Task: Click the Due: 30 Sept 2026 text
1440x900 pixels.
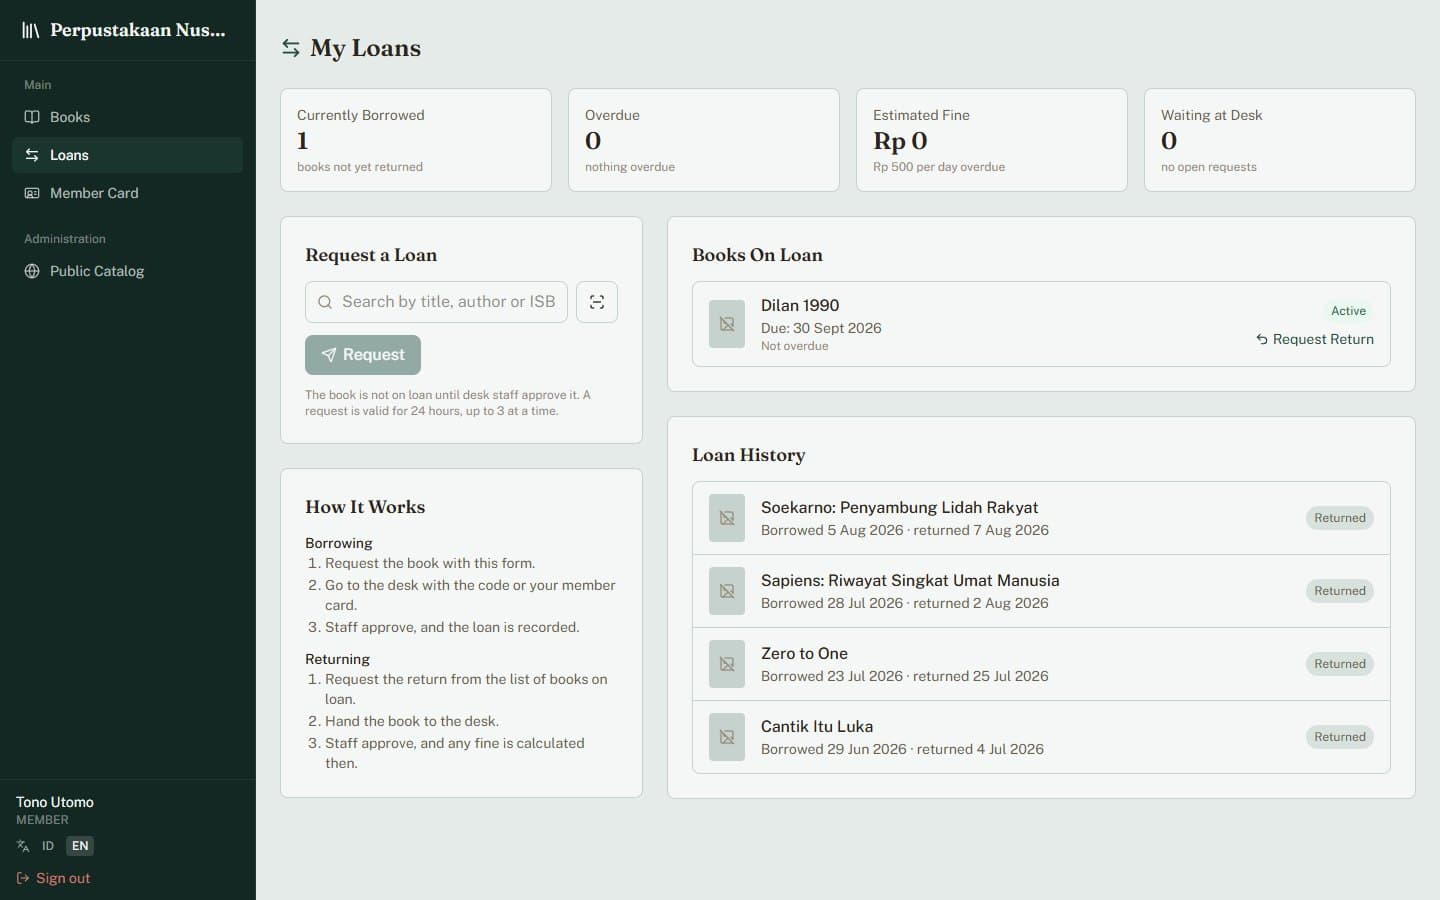Action: (x=821, y=328)
